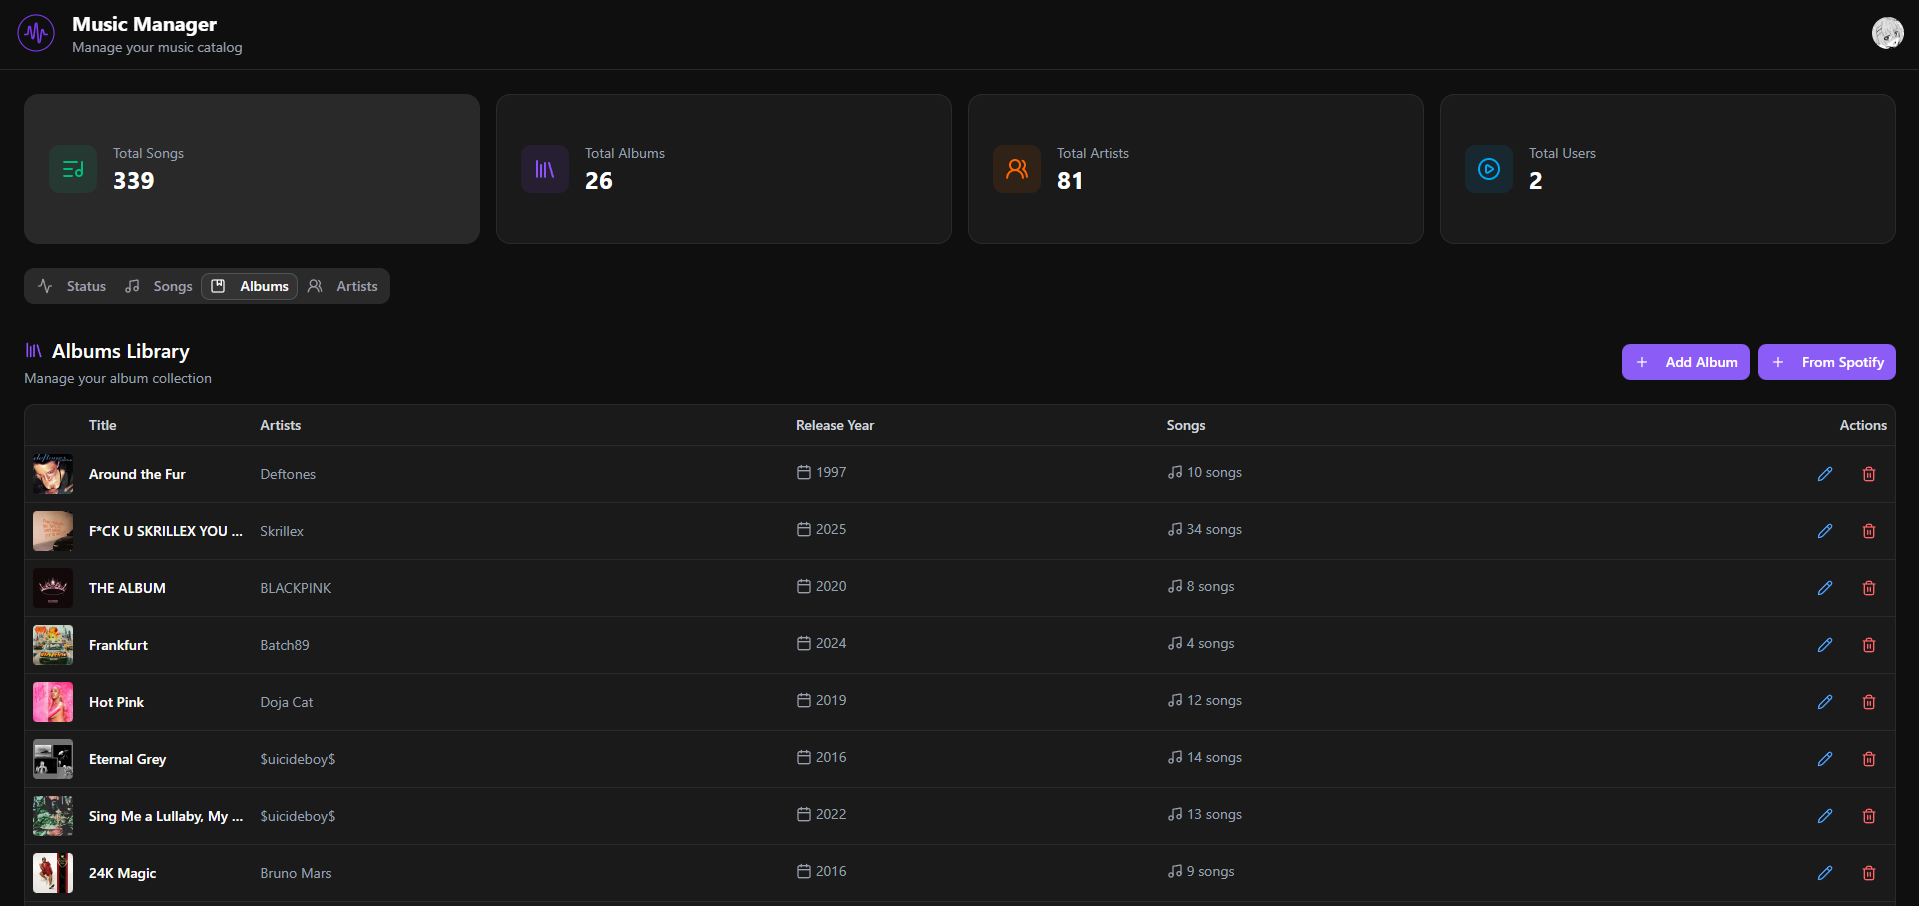Screen dimensions: 1919x906
Task: Delete the Skrillex album row
Action: coord(1869,531)
